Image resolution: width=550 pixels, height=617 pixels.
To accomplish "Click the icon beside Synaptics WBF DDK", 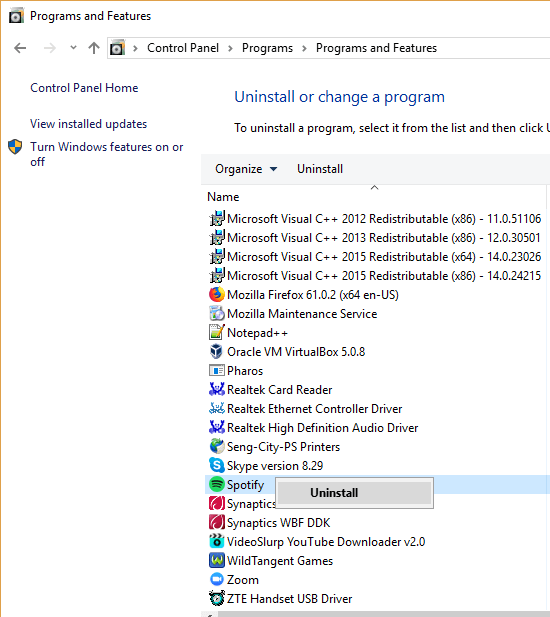I will [x=217, y=522].
